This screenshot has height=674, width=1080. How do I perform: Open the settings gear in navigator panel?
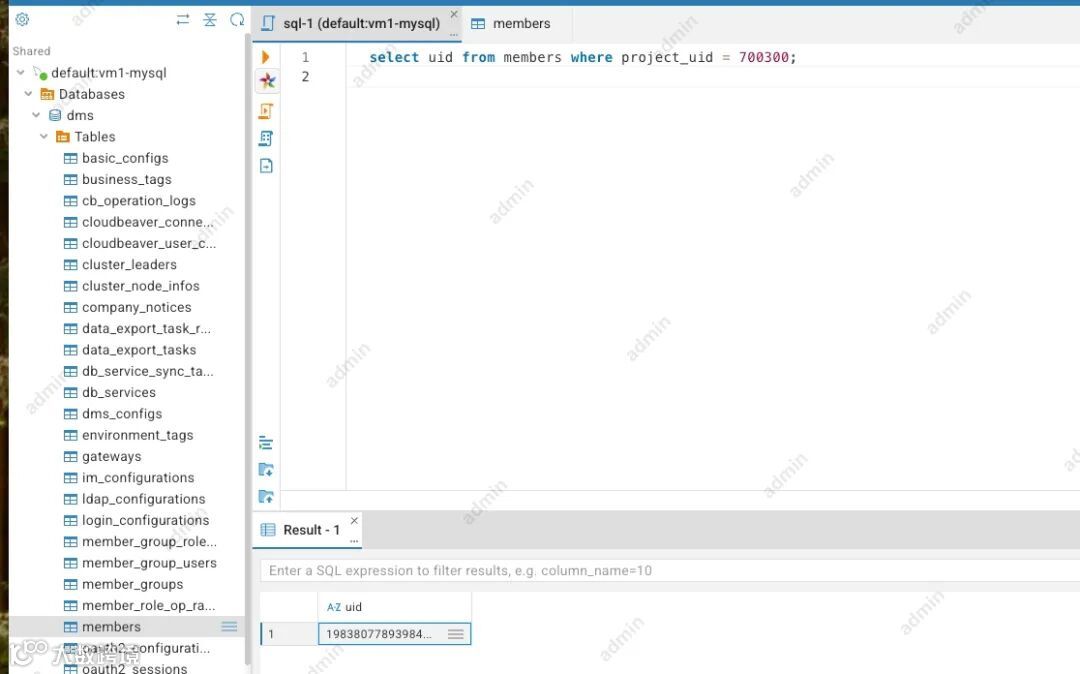coord(22,19)
